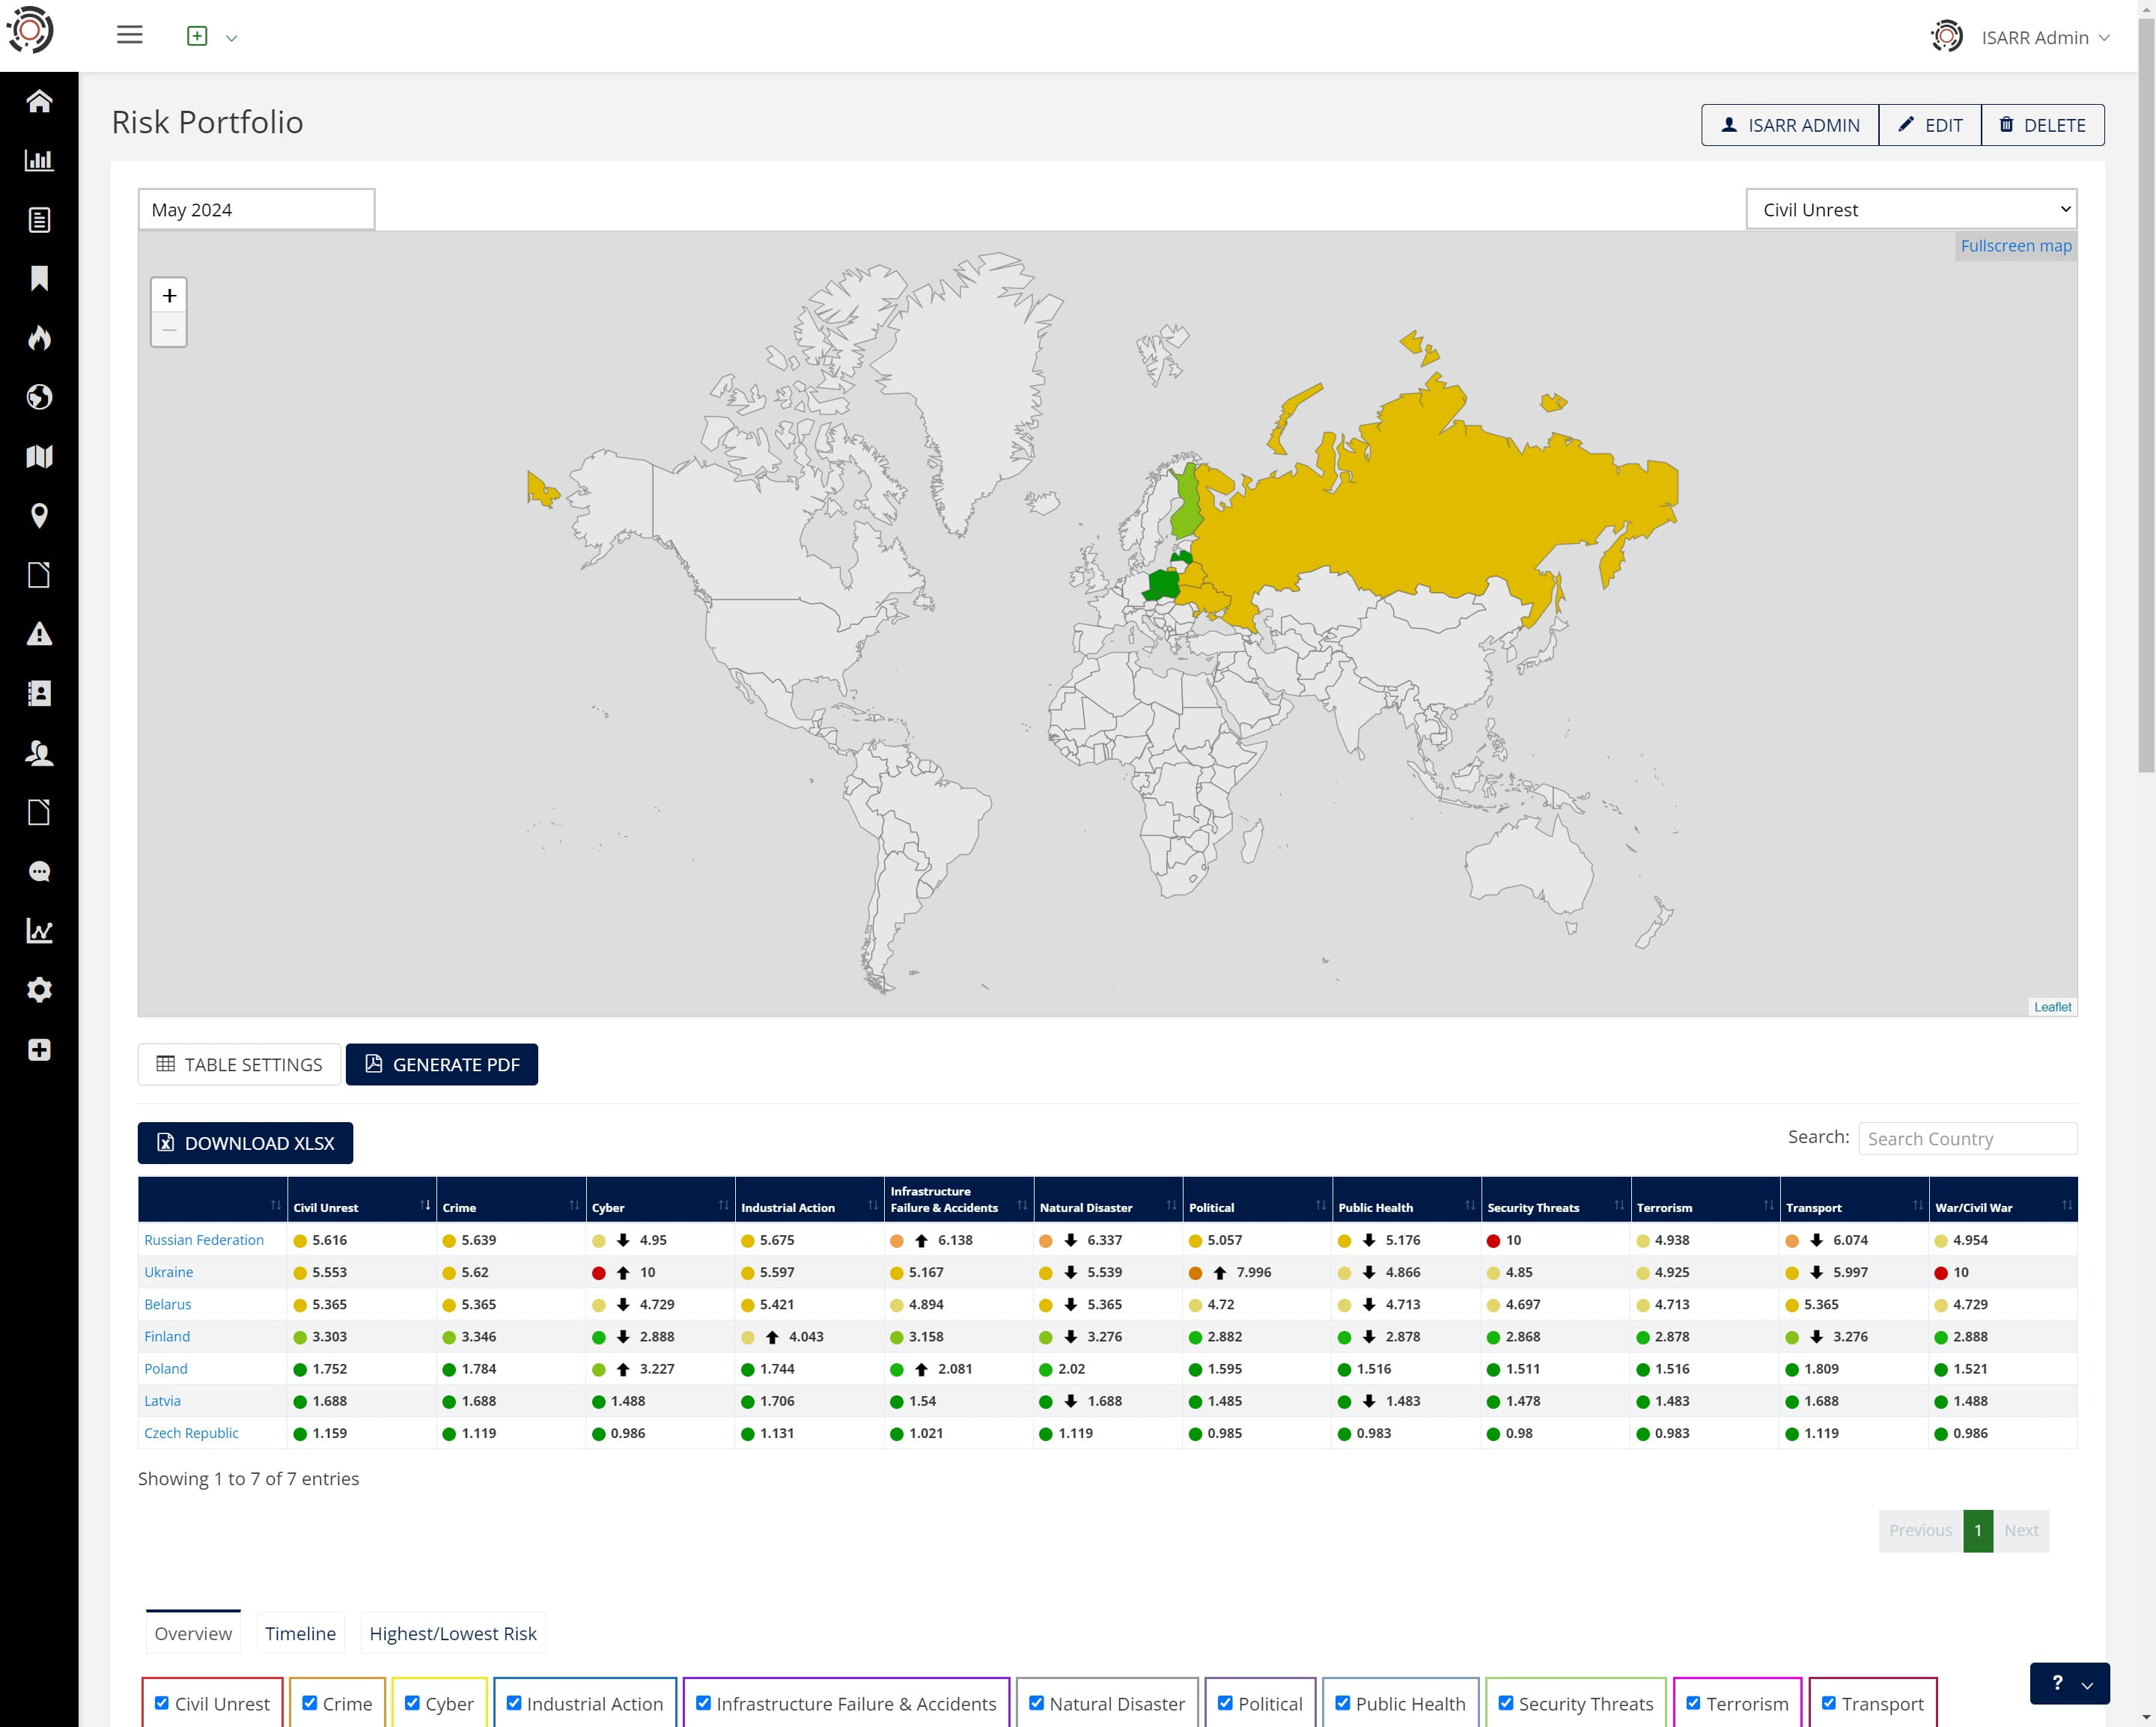The width and height of the screenshot is (2156, 1727).
Task: Open the warning triangle alerts sidebar icon
Action: coord(39,634)
